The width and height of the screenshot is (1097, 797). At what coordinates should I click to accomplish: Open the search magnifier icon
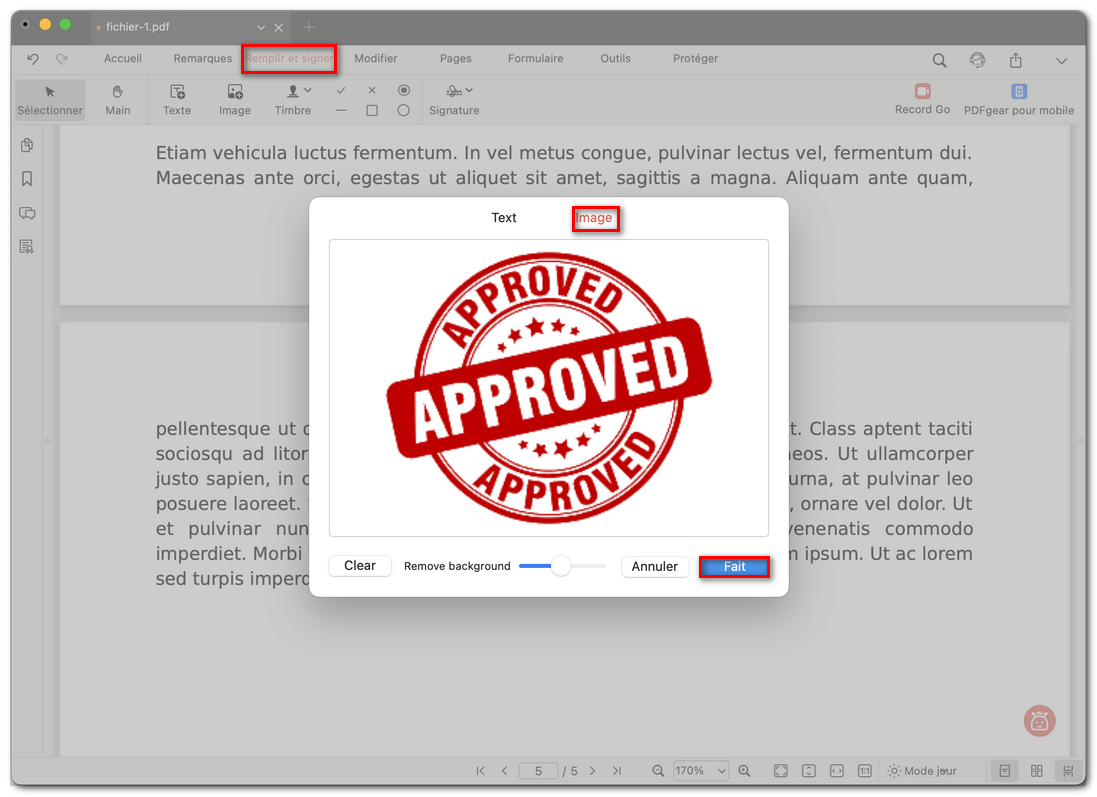pos(939,60)
